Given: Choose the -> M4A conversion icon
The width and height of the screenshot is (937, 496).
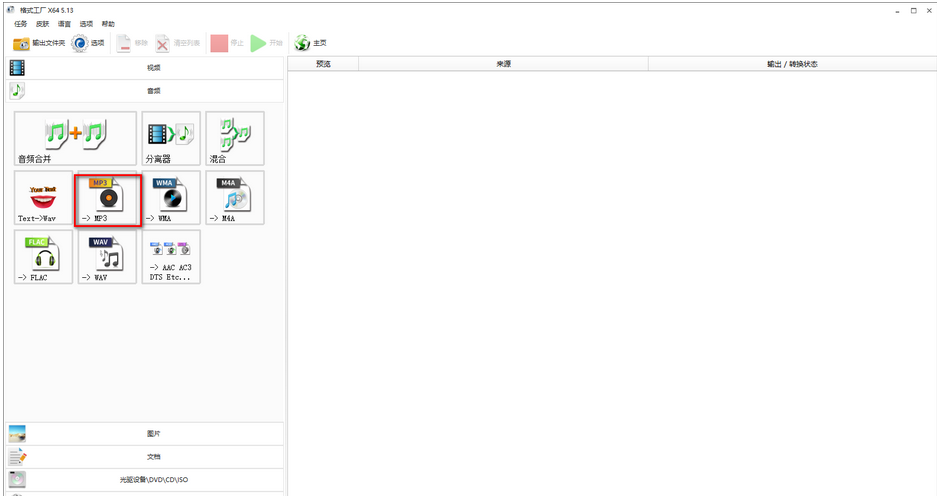Looking at the screenshot, I should [x=235, y=198].
